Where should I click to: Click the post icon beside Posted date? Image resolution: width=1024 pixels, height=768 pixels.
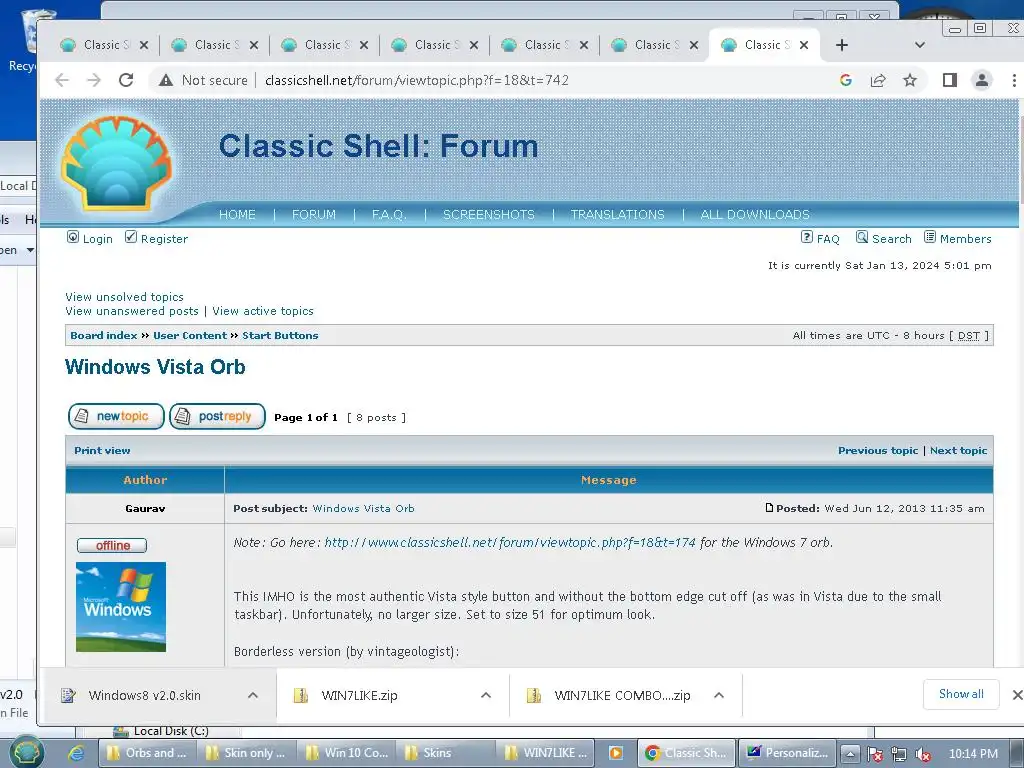[769, 507]
